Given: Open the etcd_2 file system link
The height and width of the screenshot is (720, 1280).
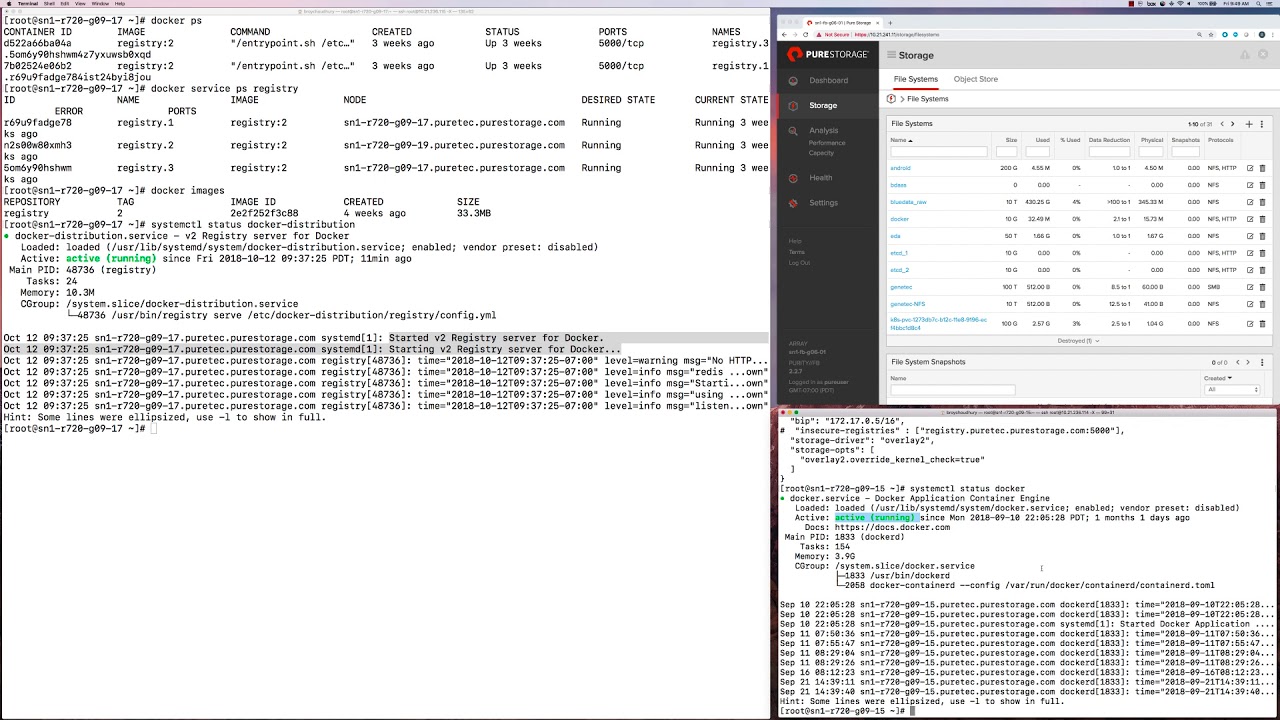Looking at the screenshot, I should (899, 270).
